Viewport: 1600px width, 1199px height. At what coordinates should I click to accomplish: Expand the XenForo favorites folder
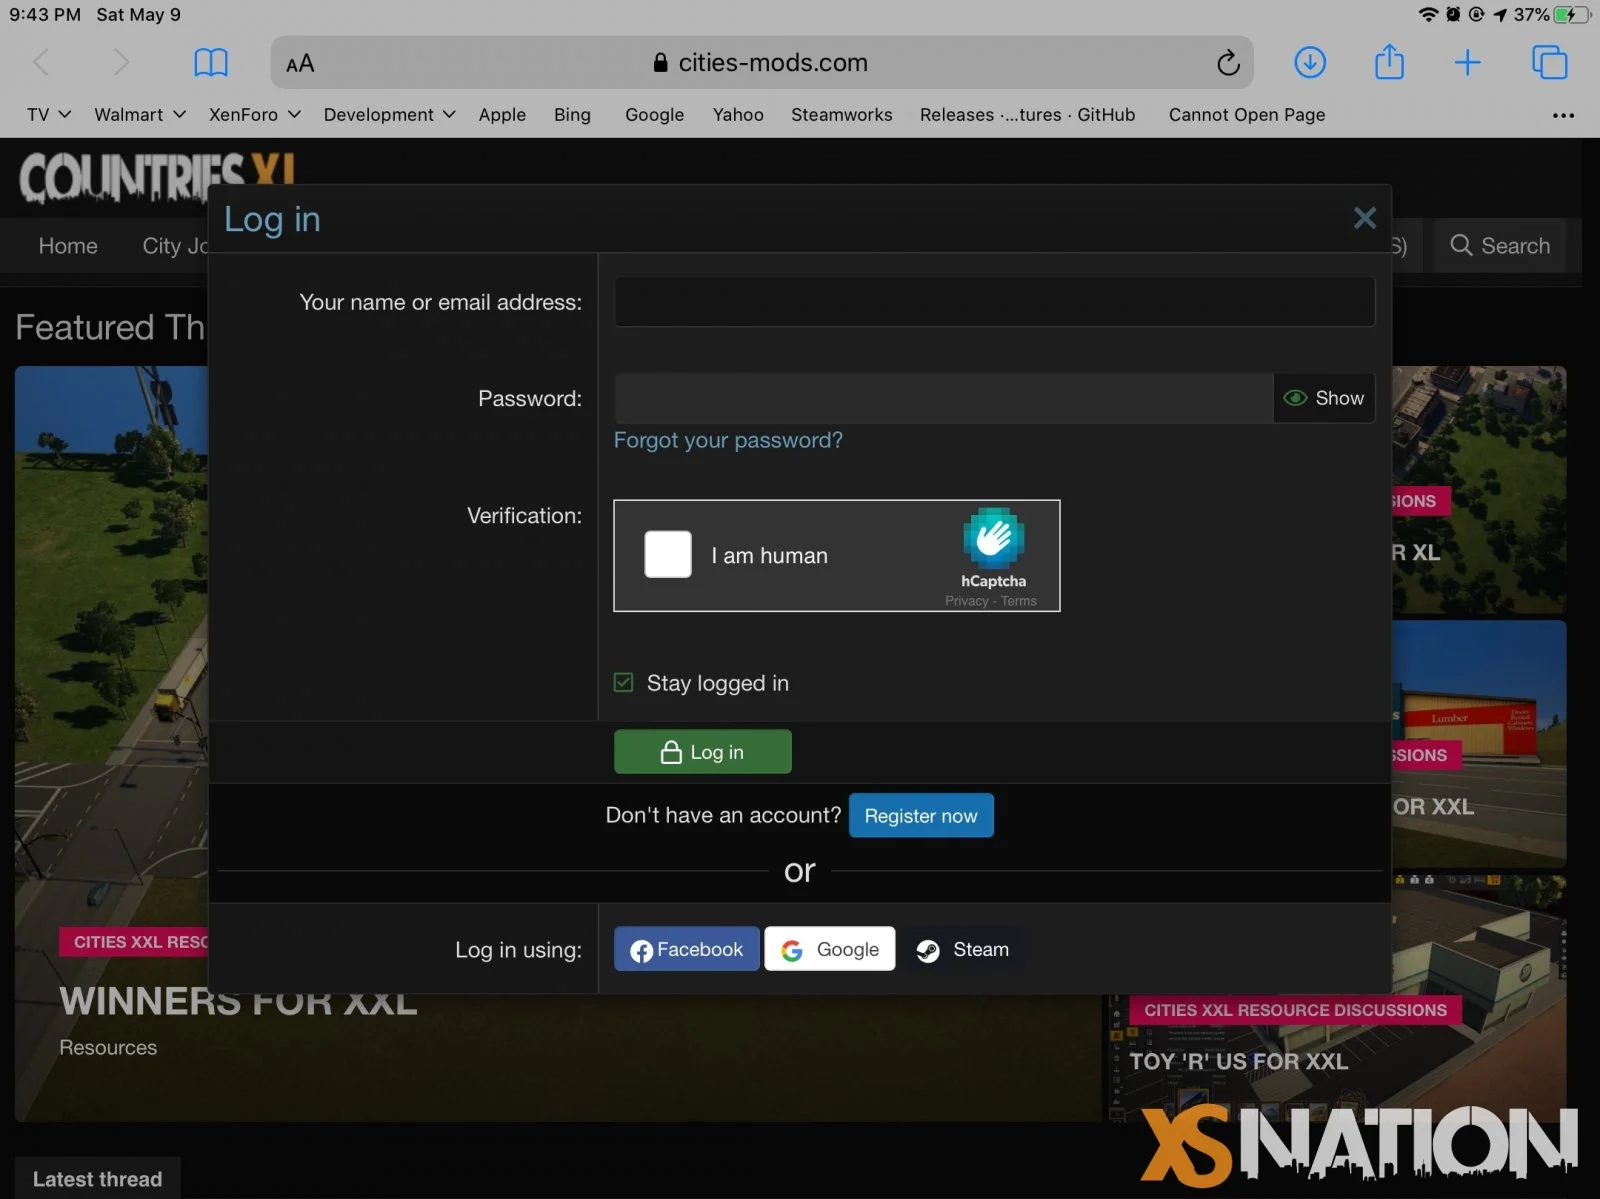(255, 115)
